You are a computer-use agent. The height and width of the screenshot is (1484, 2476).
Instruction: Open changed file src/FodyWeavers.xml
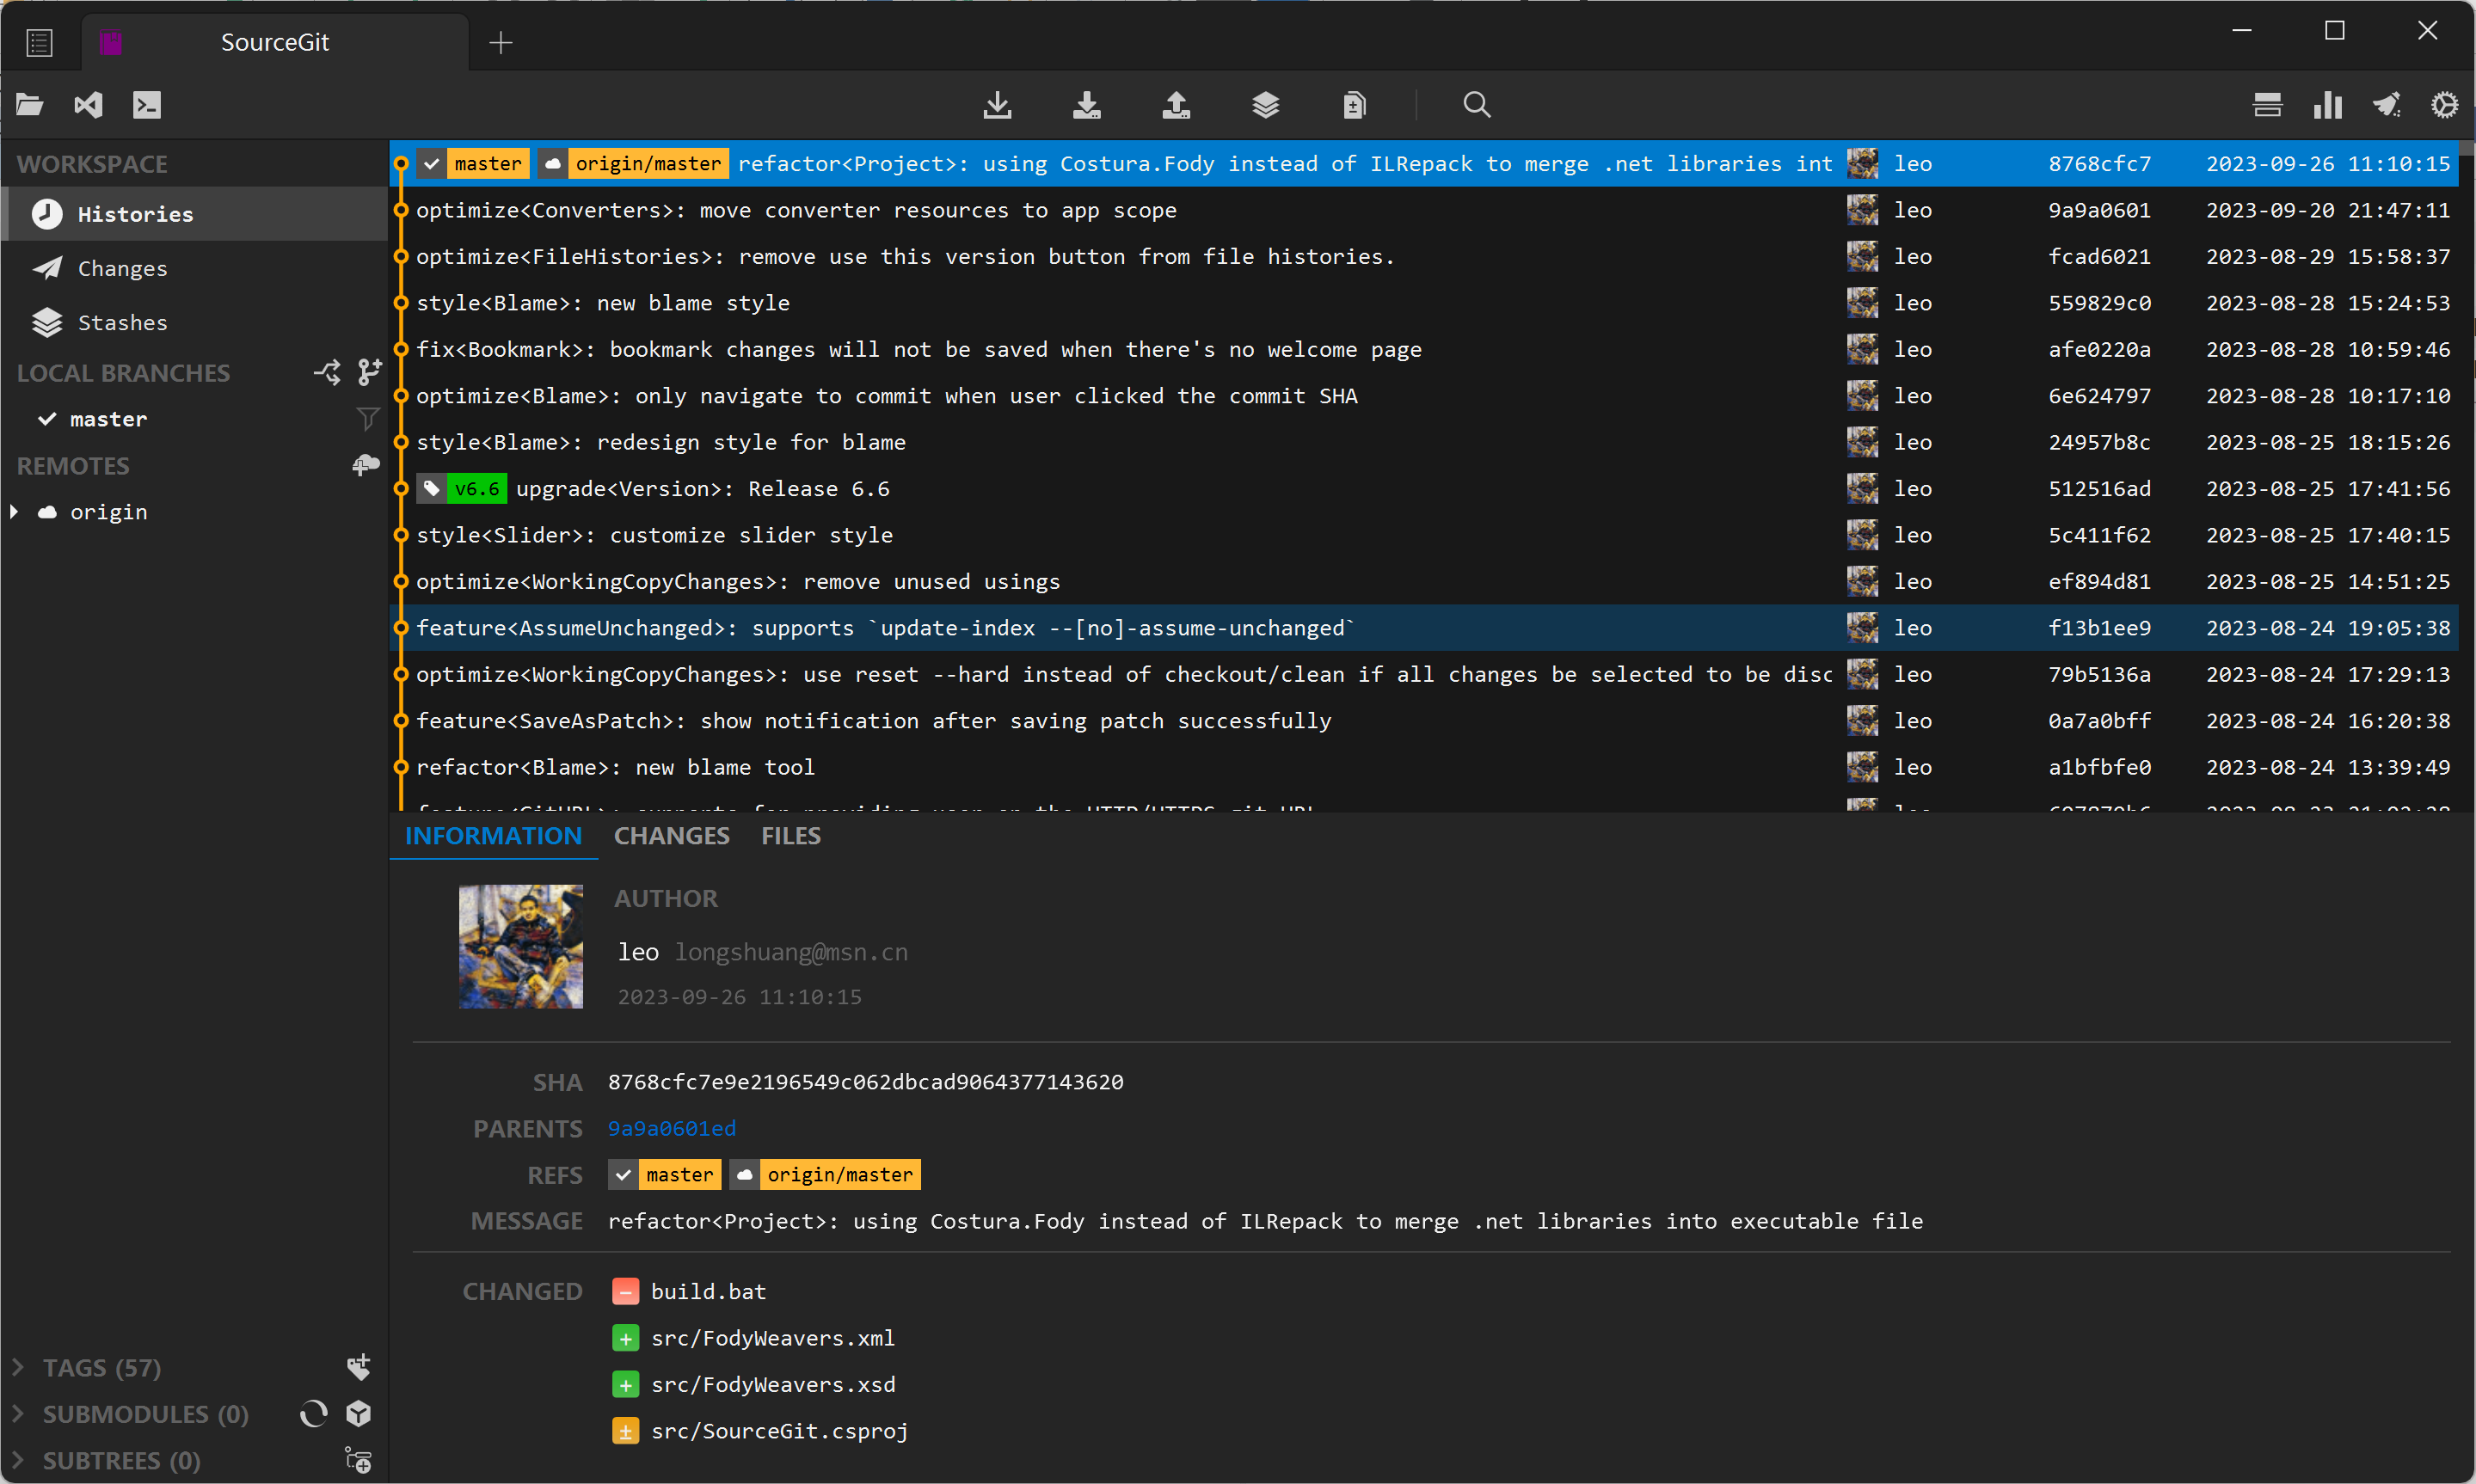pyautogui.click(x=772, y=1338)
